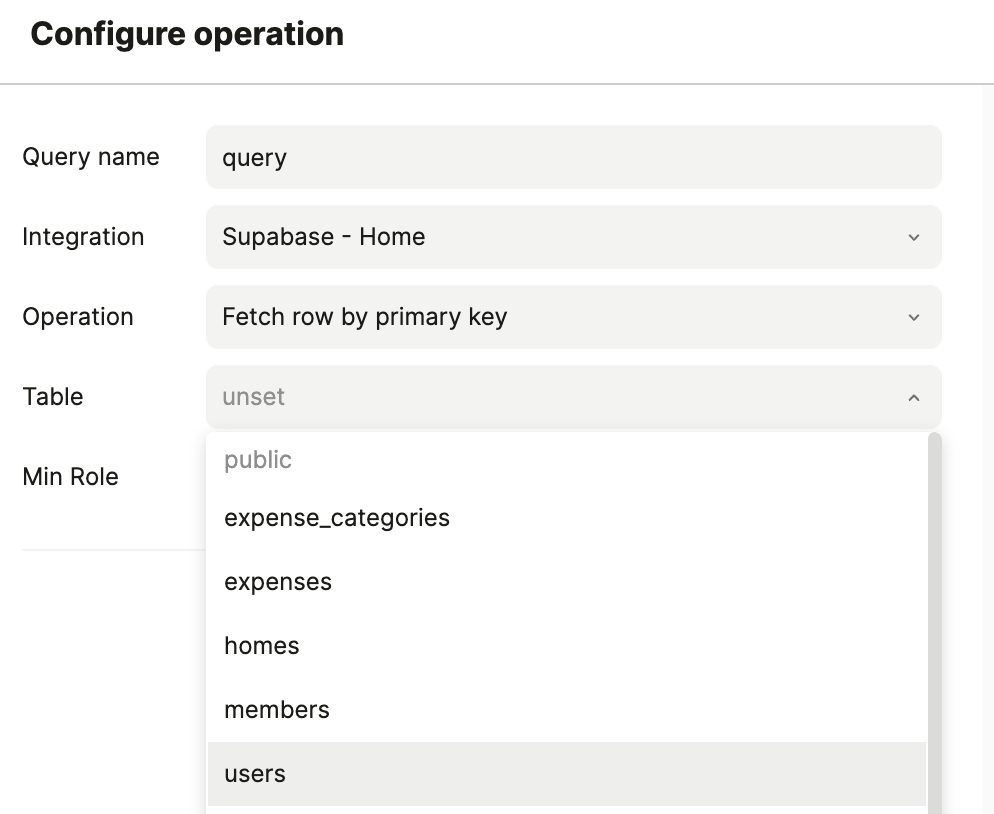Click the unset Table dropdown field
This screenshot has height=814, width=994.
click(x=560, y=397)
